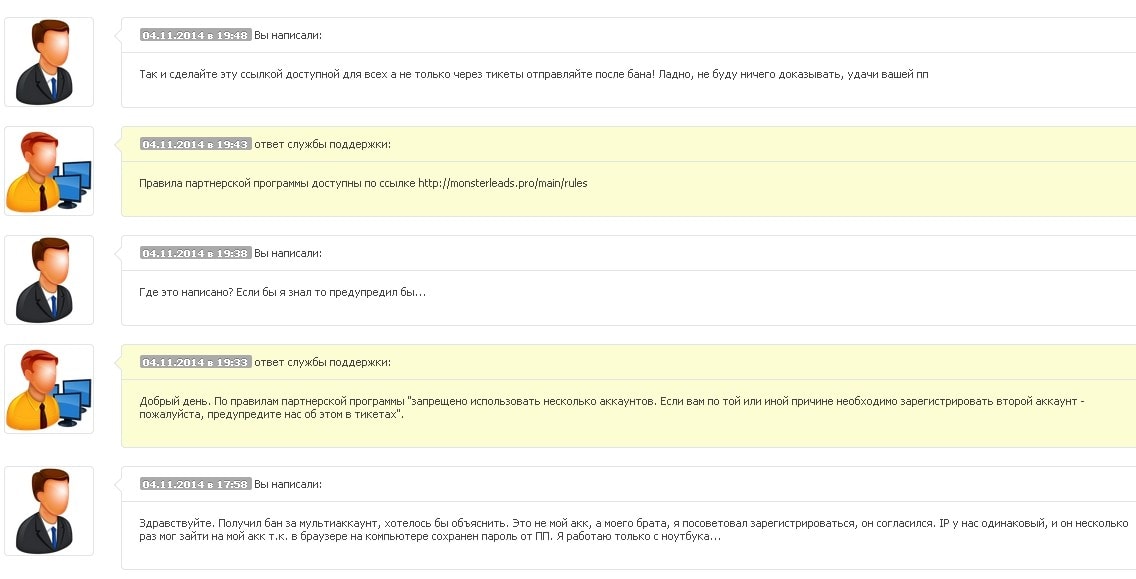Click the support reply starting "Добрый день"
The image size is (1136, 579).
(612, 408)
